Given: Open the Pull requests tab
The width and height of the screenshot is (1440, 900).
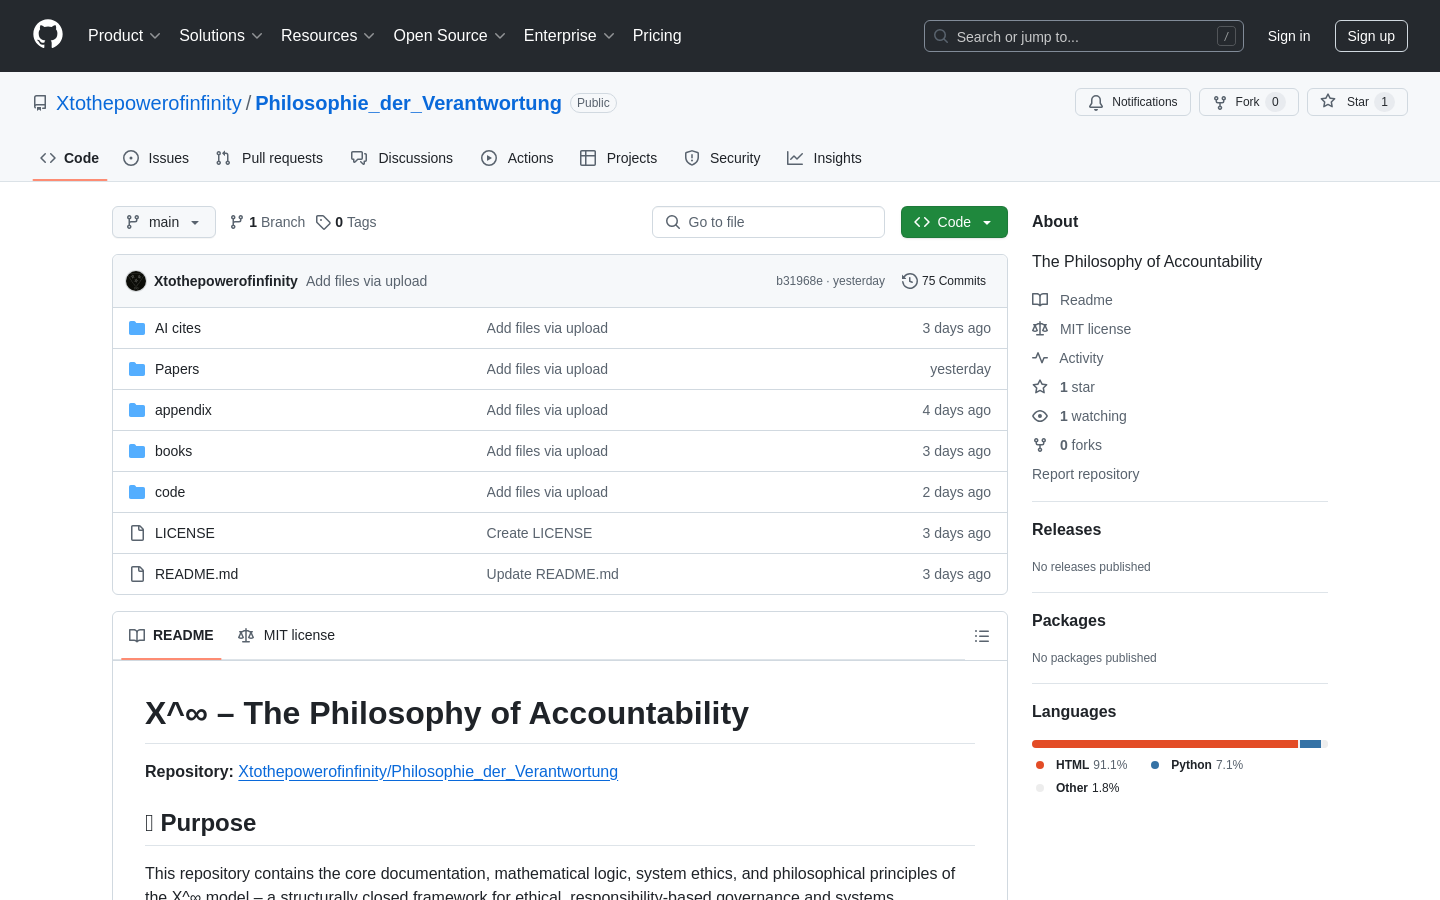Looking at the screenshot, I should [x=269, y=158].
